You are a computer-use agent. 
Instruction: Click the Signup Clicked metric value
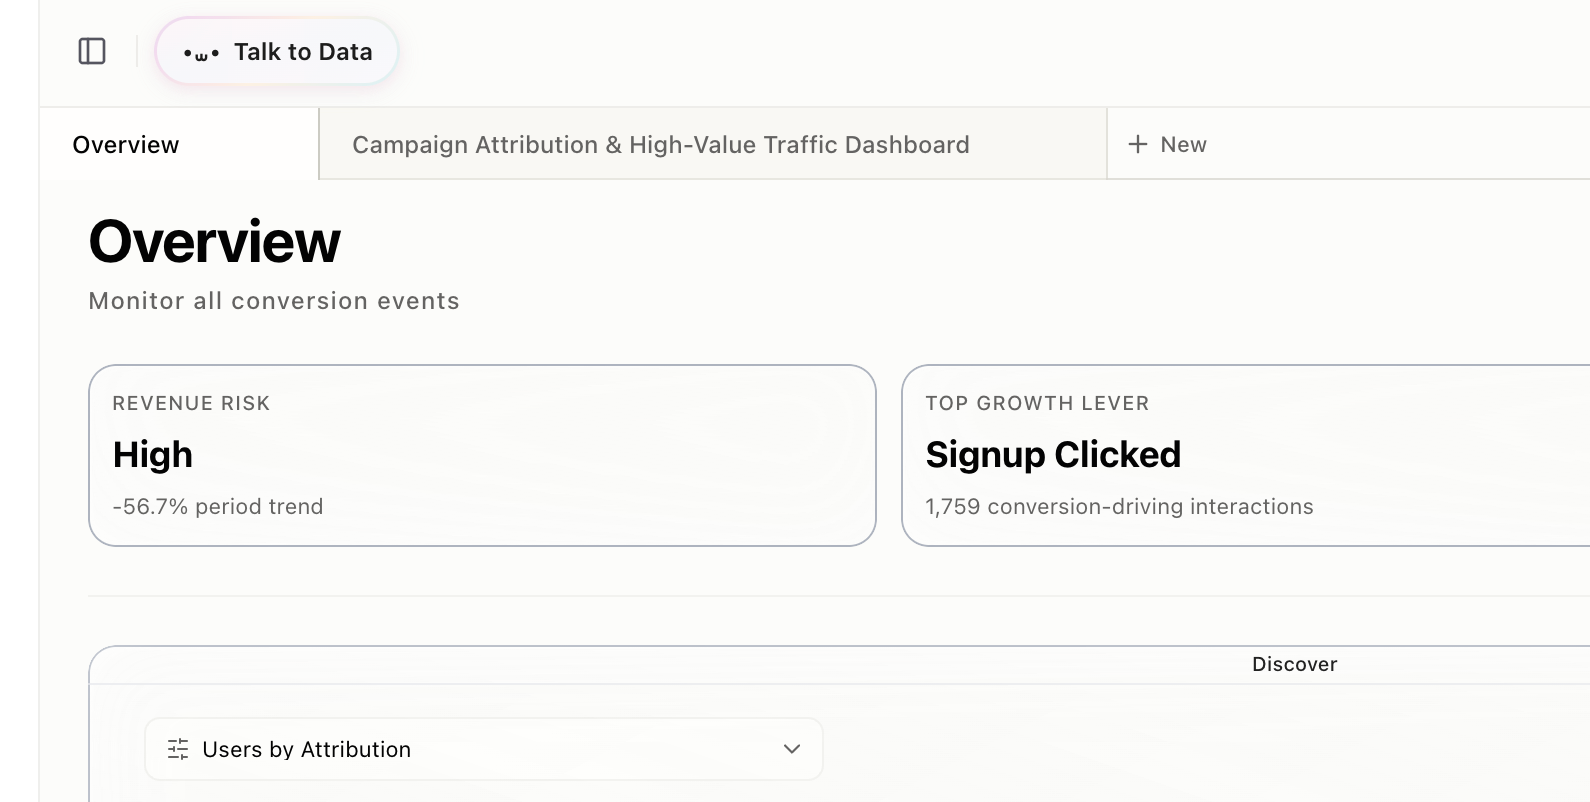point(1053,455)
